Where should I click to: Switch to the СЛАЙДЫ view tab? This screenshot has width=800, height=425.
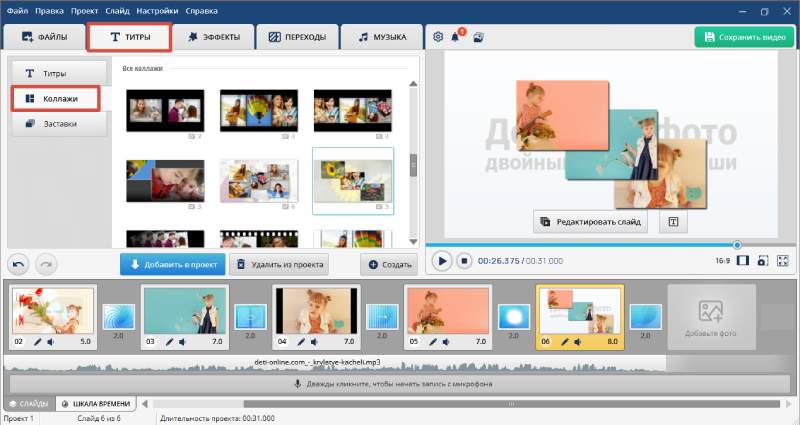29,404
